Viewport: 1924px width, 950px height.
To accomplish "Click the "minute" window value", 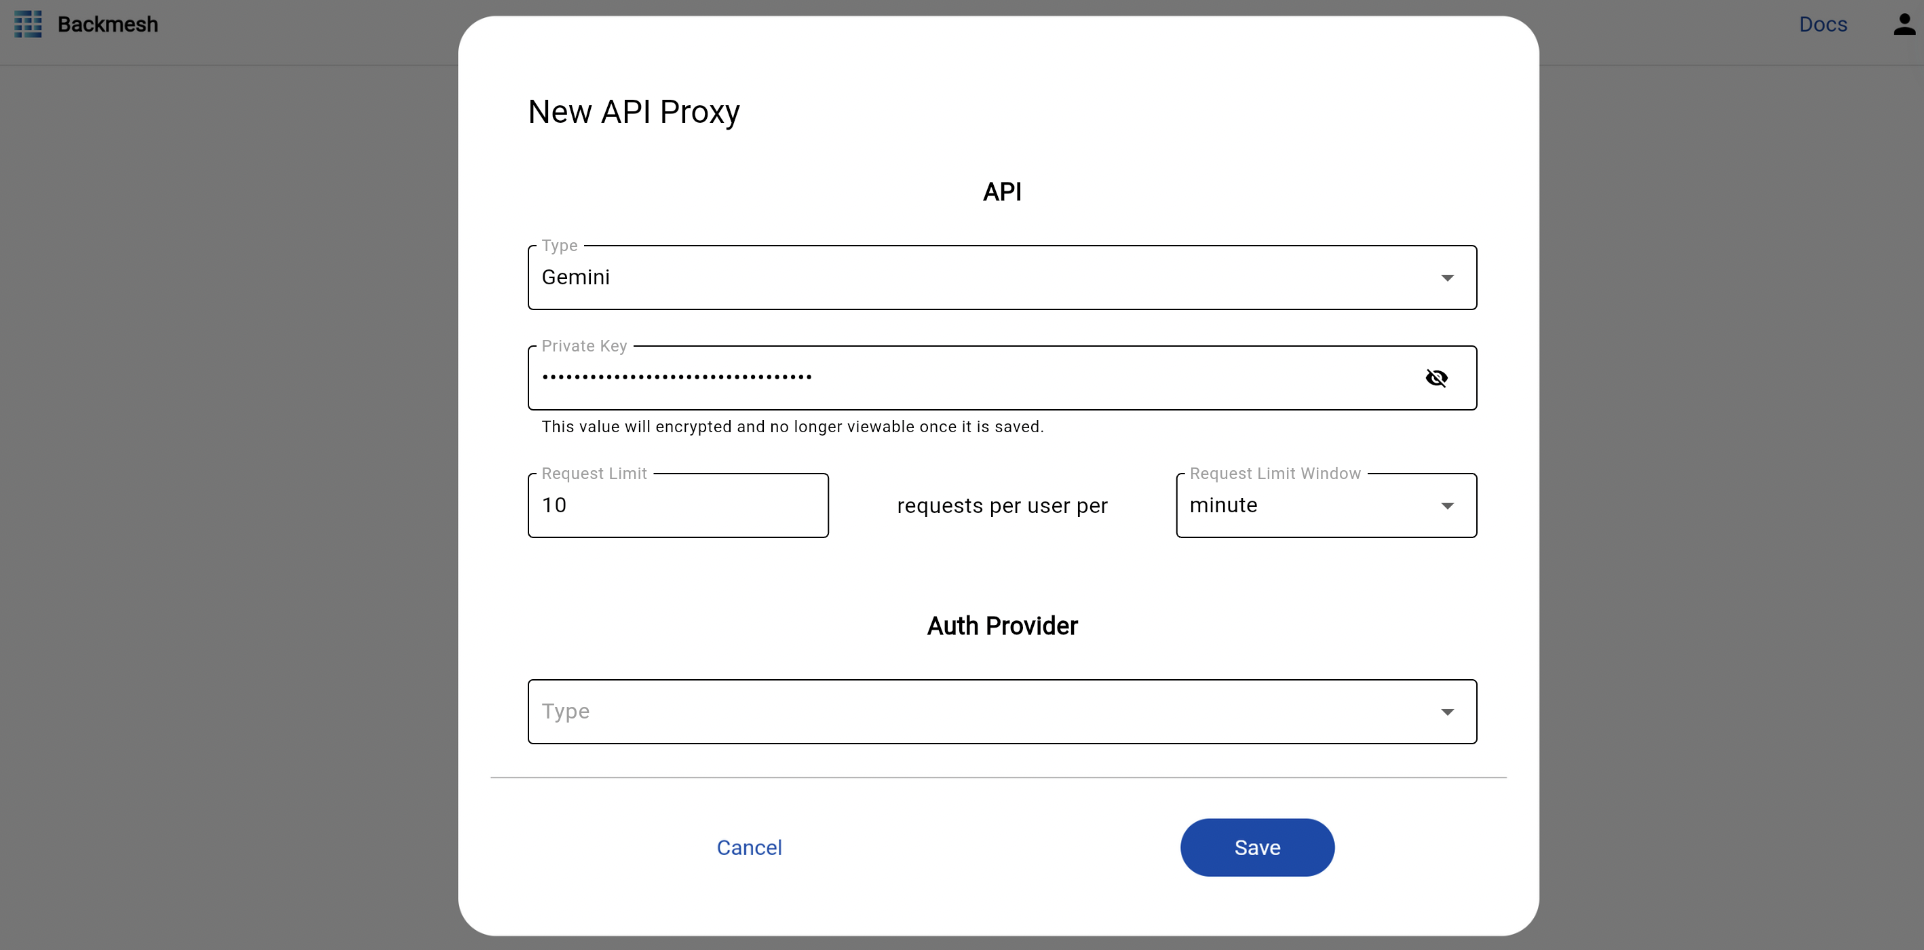I will point(1223,506).
